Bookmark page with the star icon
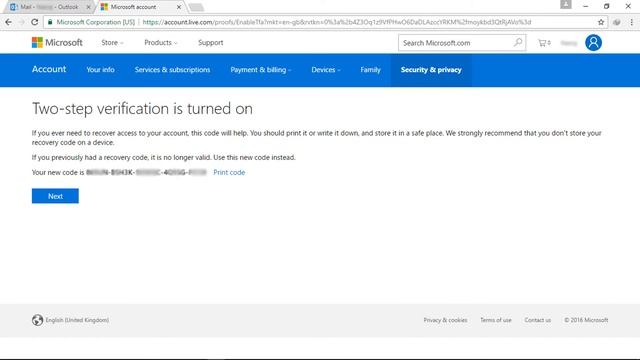 [601, 22]
